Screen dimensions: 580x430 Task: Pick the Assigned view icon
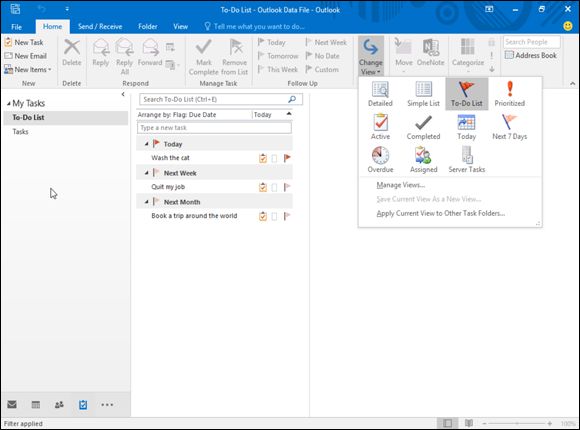423,160
